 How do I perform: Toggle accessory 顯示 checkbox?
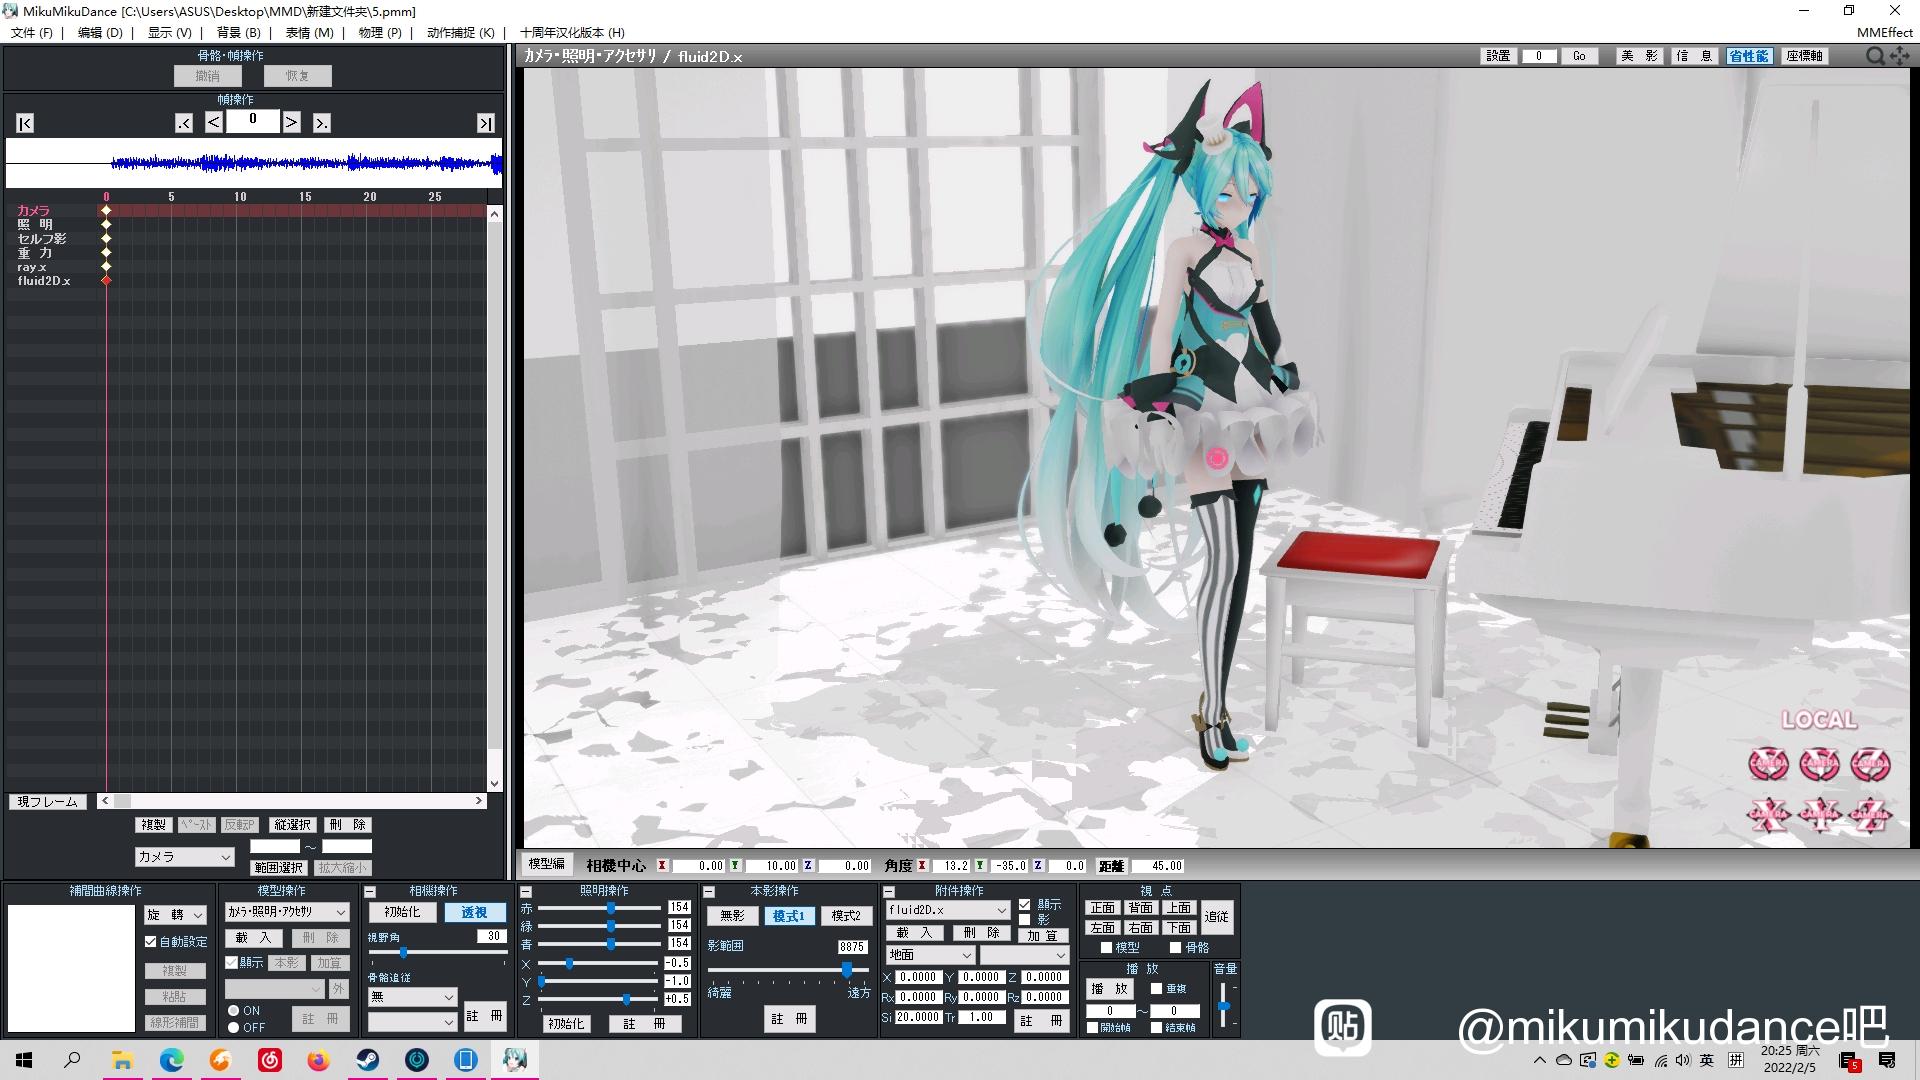(1024, 905)
